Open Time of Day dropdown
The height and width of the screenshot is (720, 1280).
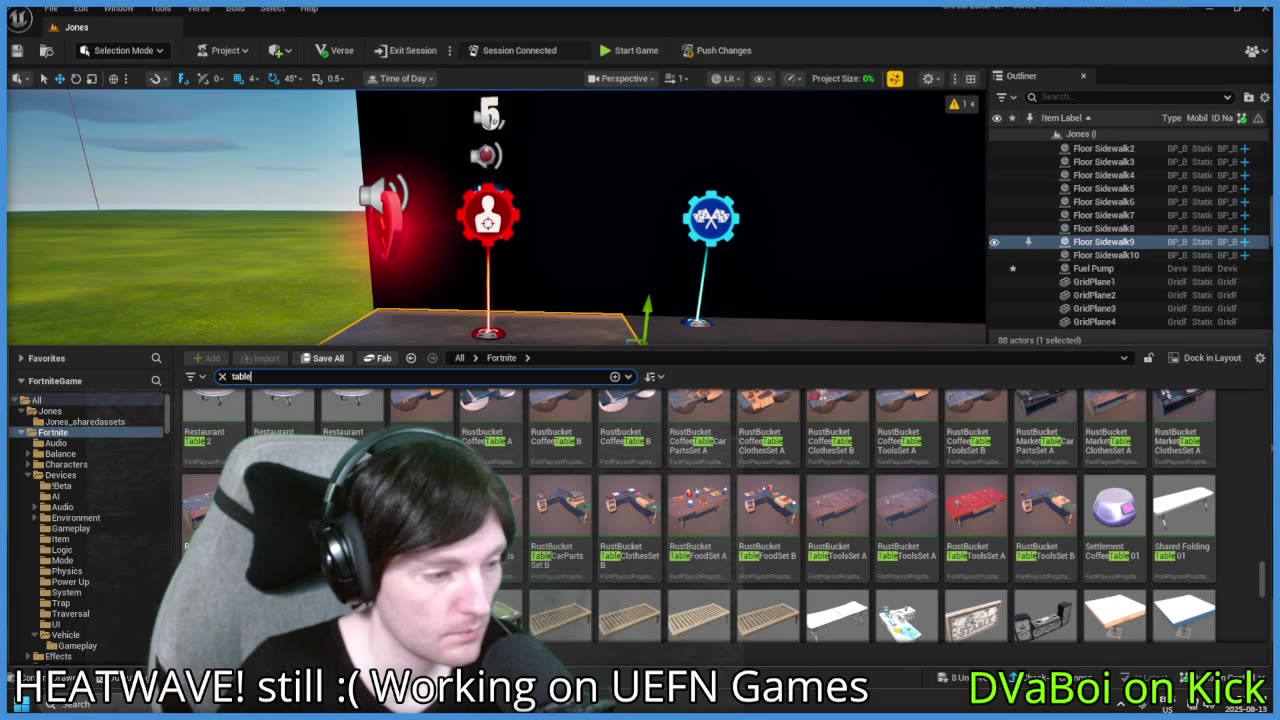coord(400,78)
